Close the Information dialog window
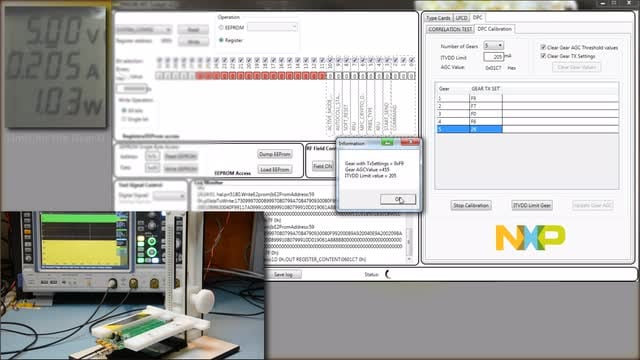Viewport: 640px width, 360px height. [x=410, y=142]
